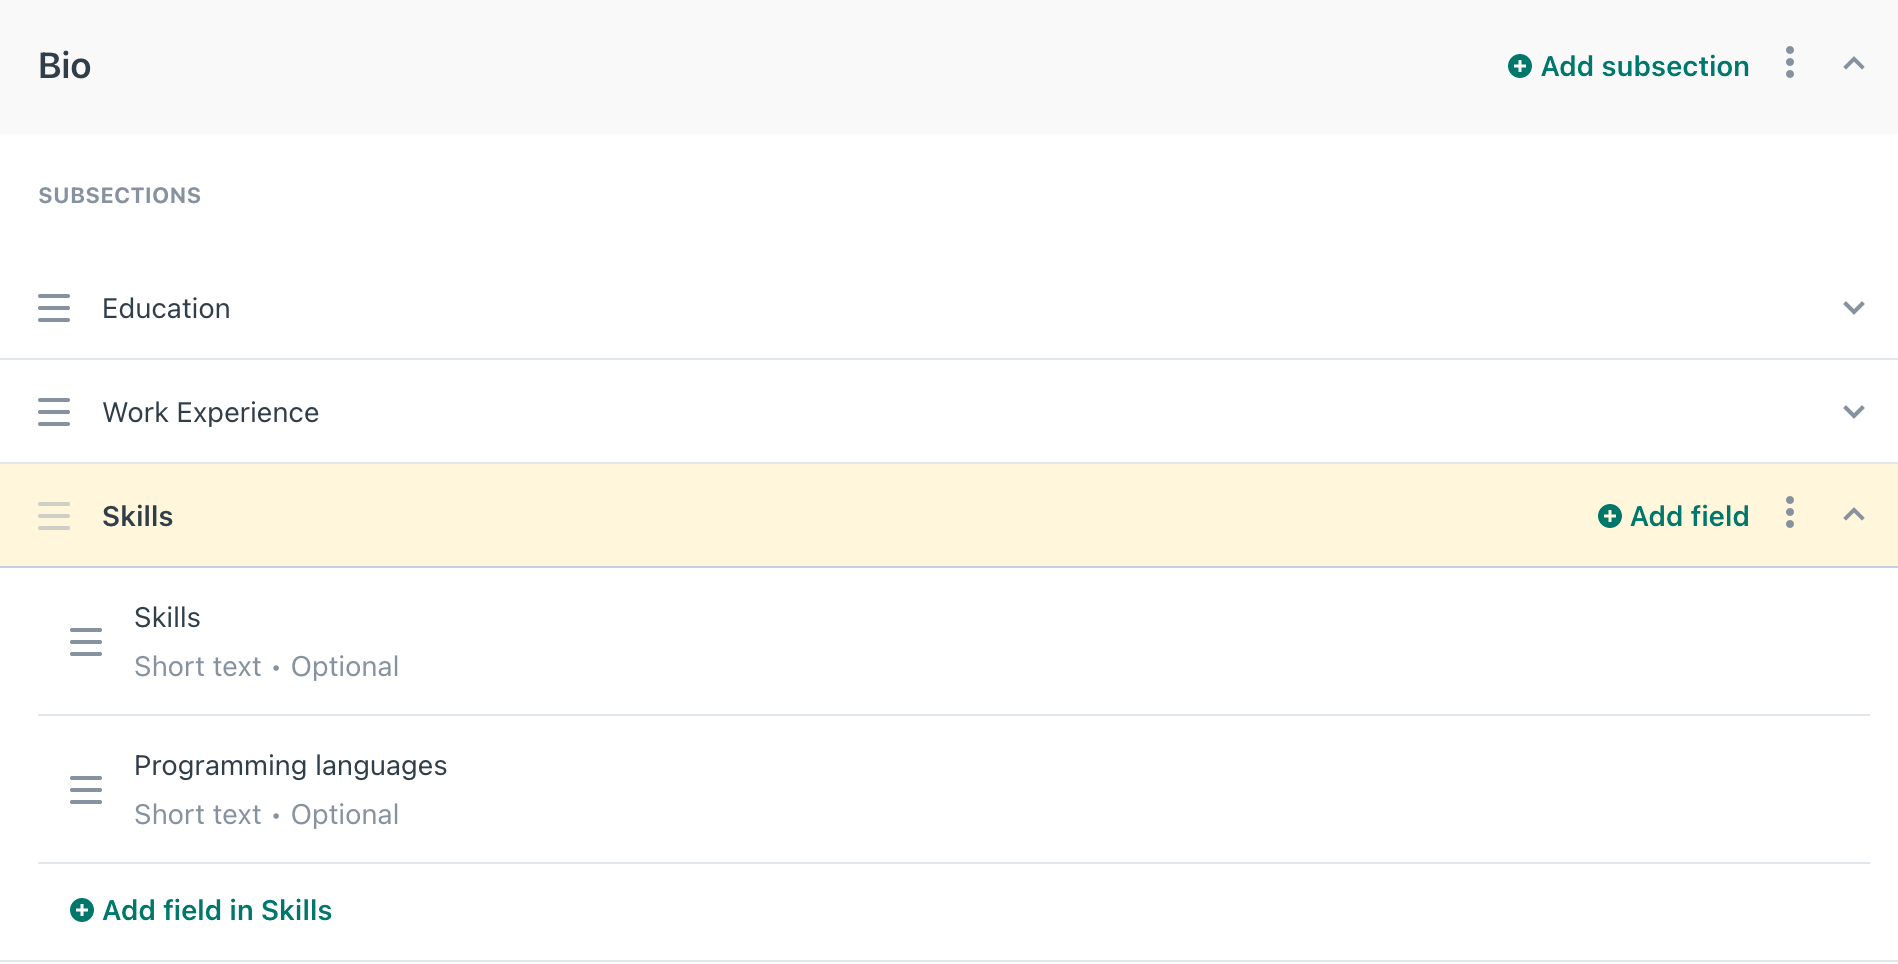Select the Education subsection row
This screenshot has height=964, width=1898.
pos(949,308)
